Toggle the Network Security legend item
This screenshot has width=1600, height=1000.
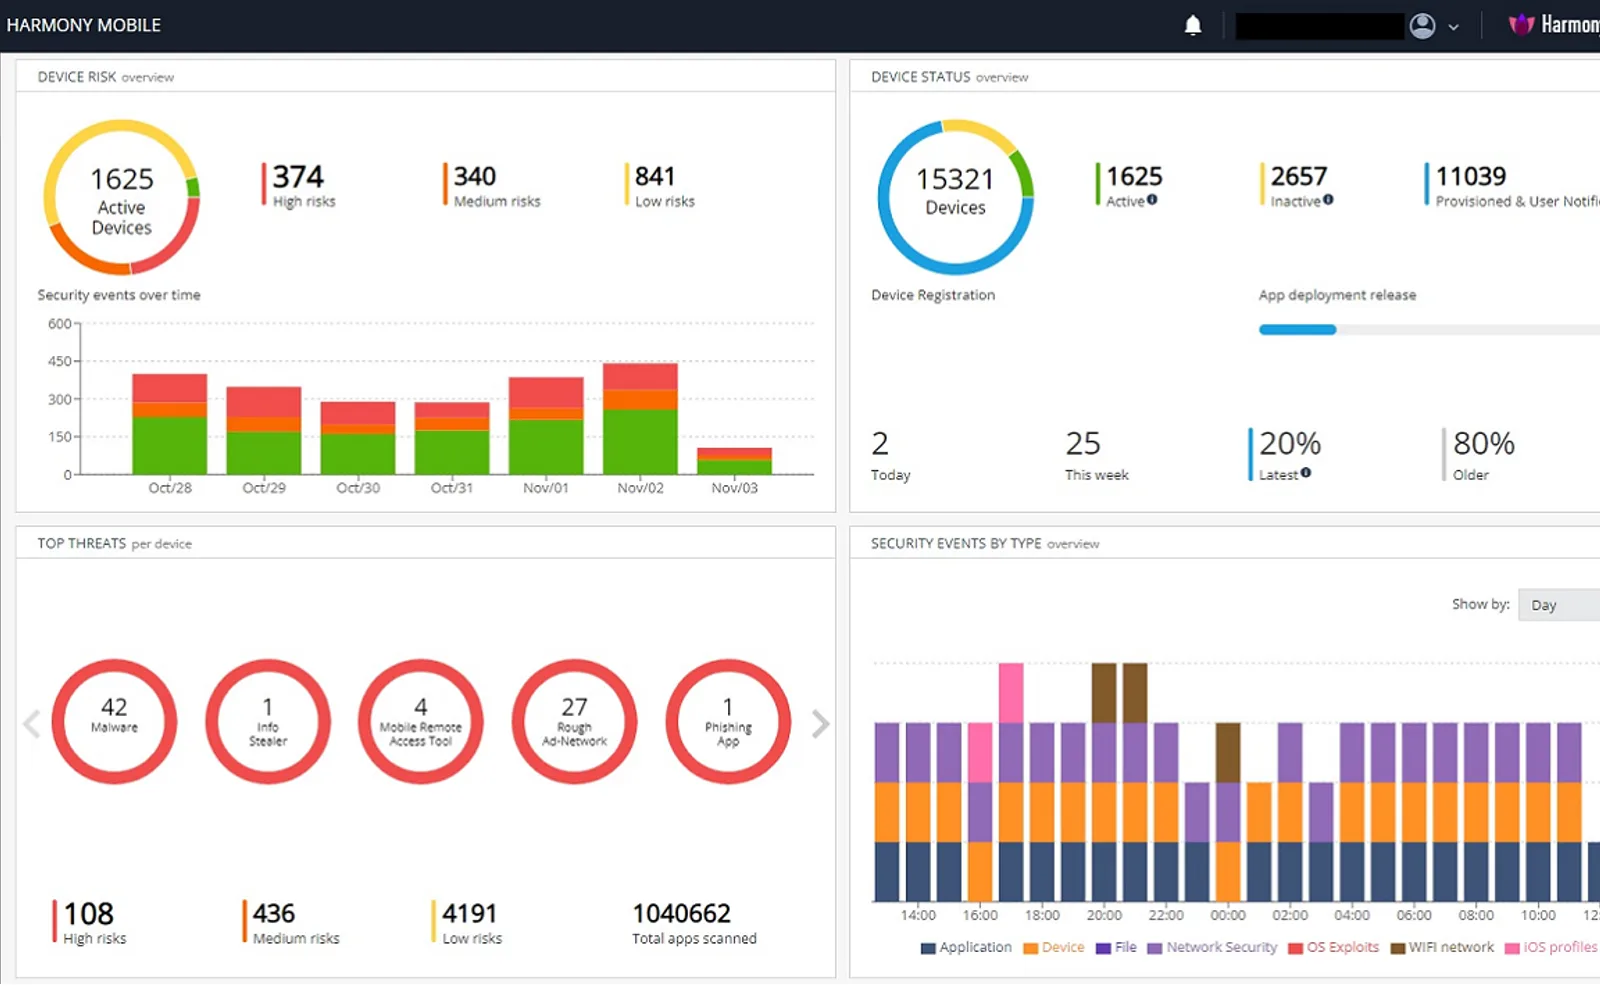point(1212,947)
